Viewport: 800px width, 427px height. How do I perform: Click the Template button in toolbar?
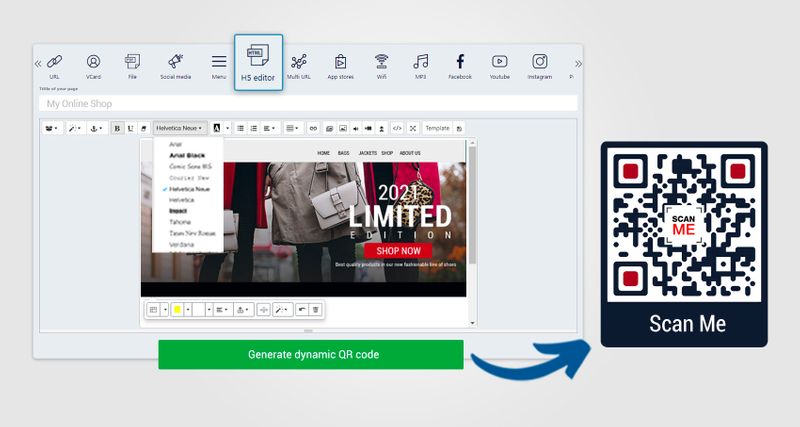pos(436,128)
